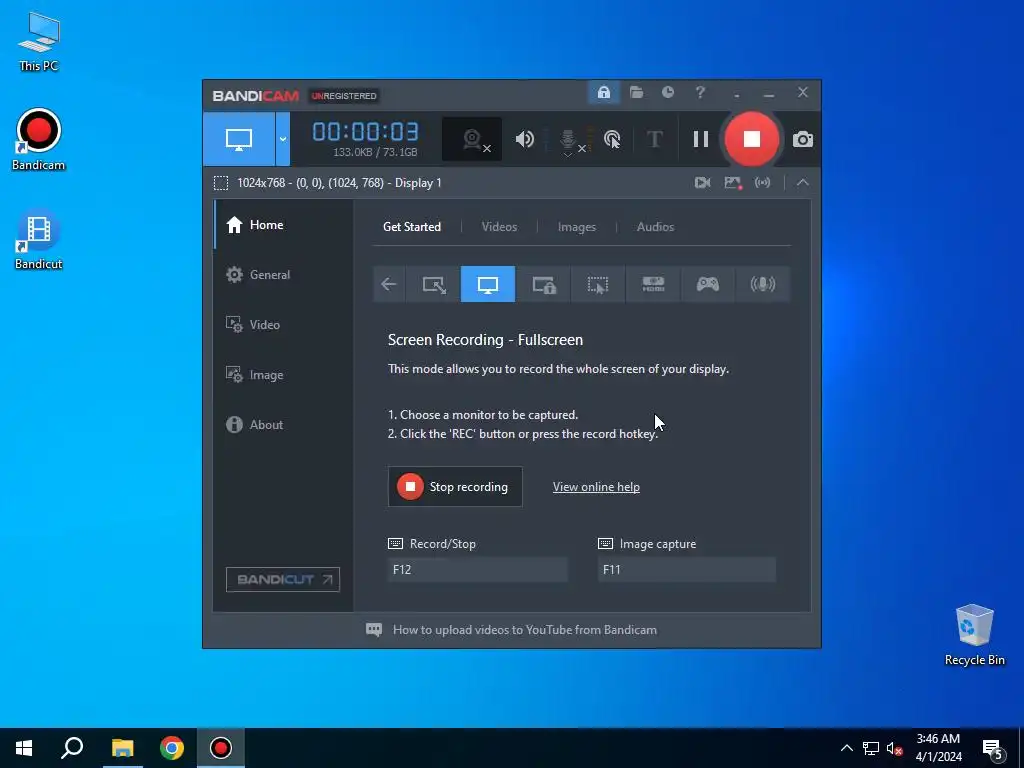
Task: Switch to the Get Started tab
Action: click(411, 227)
